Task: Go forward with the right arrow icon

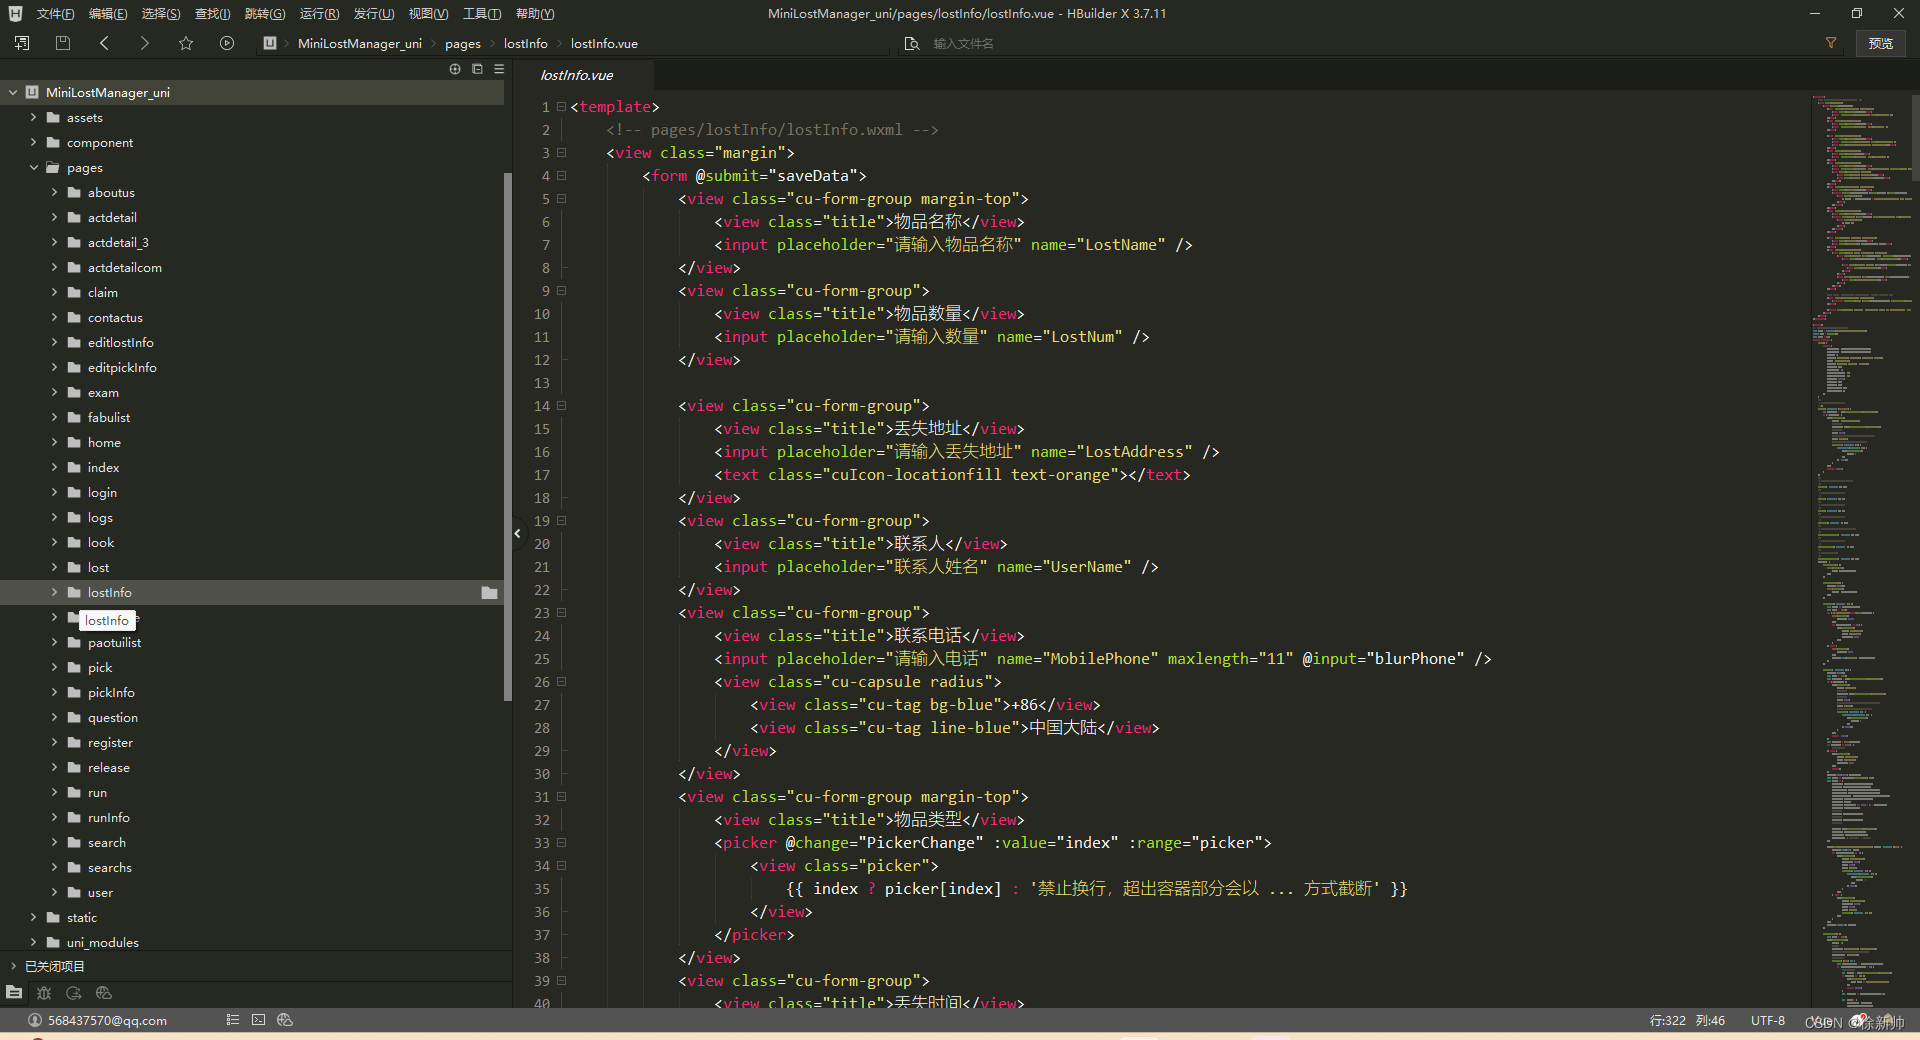Action: point(144,43)
